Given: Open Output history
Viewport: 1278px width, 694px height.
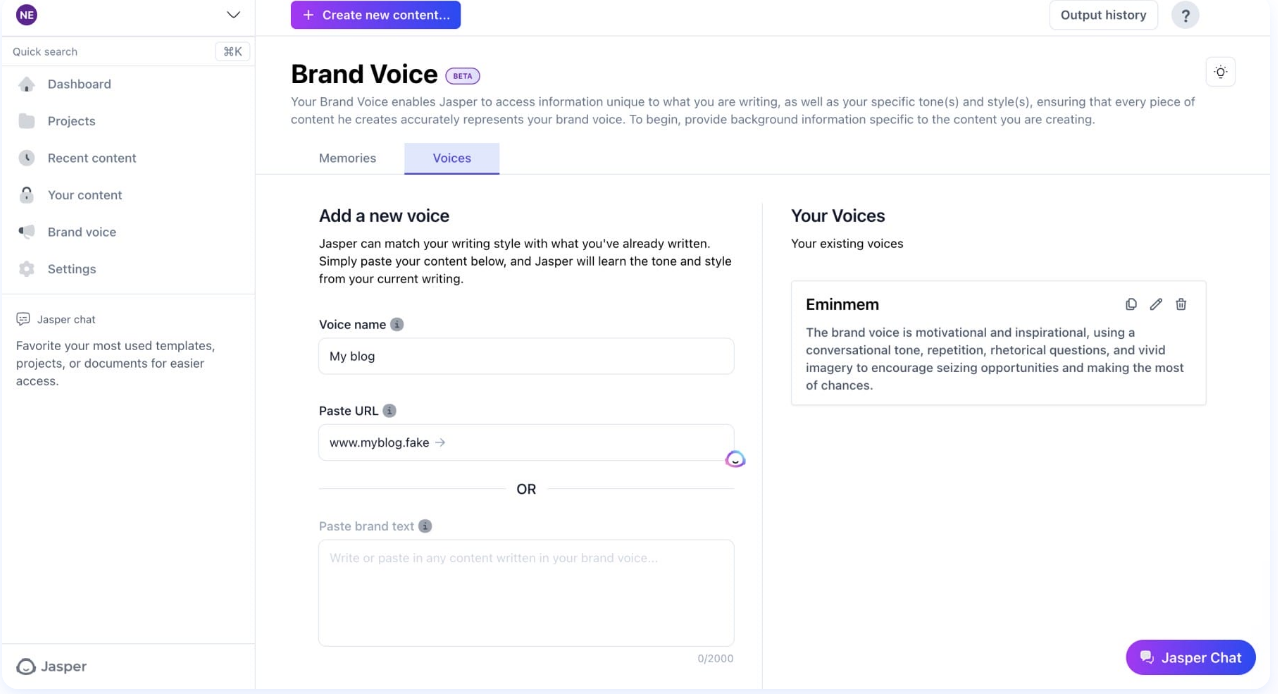Looking at the screenshot, I should click(1103, 15).
